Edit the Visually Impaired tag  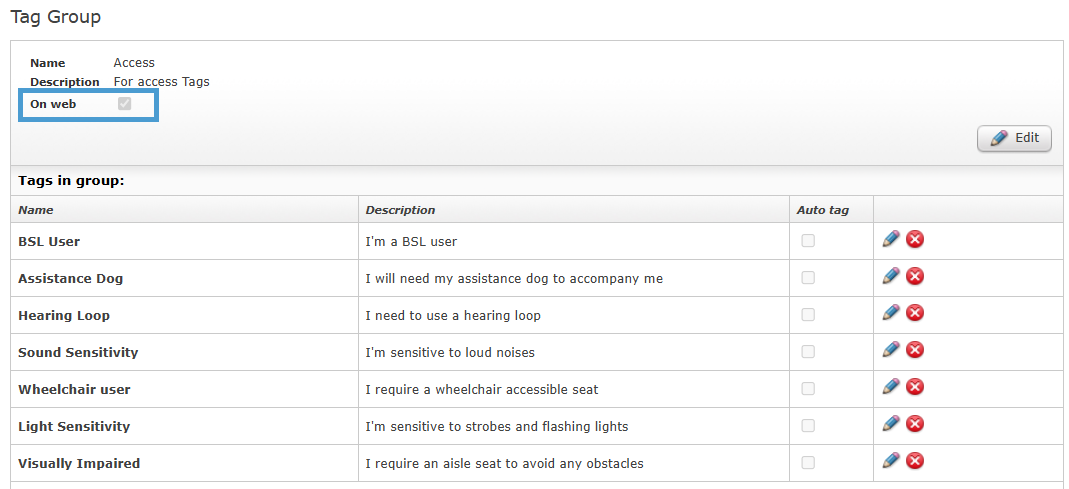coord(891,461)
